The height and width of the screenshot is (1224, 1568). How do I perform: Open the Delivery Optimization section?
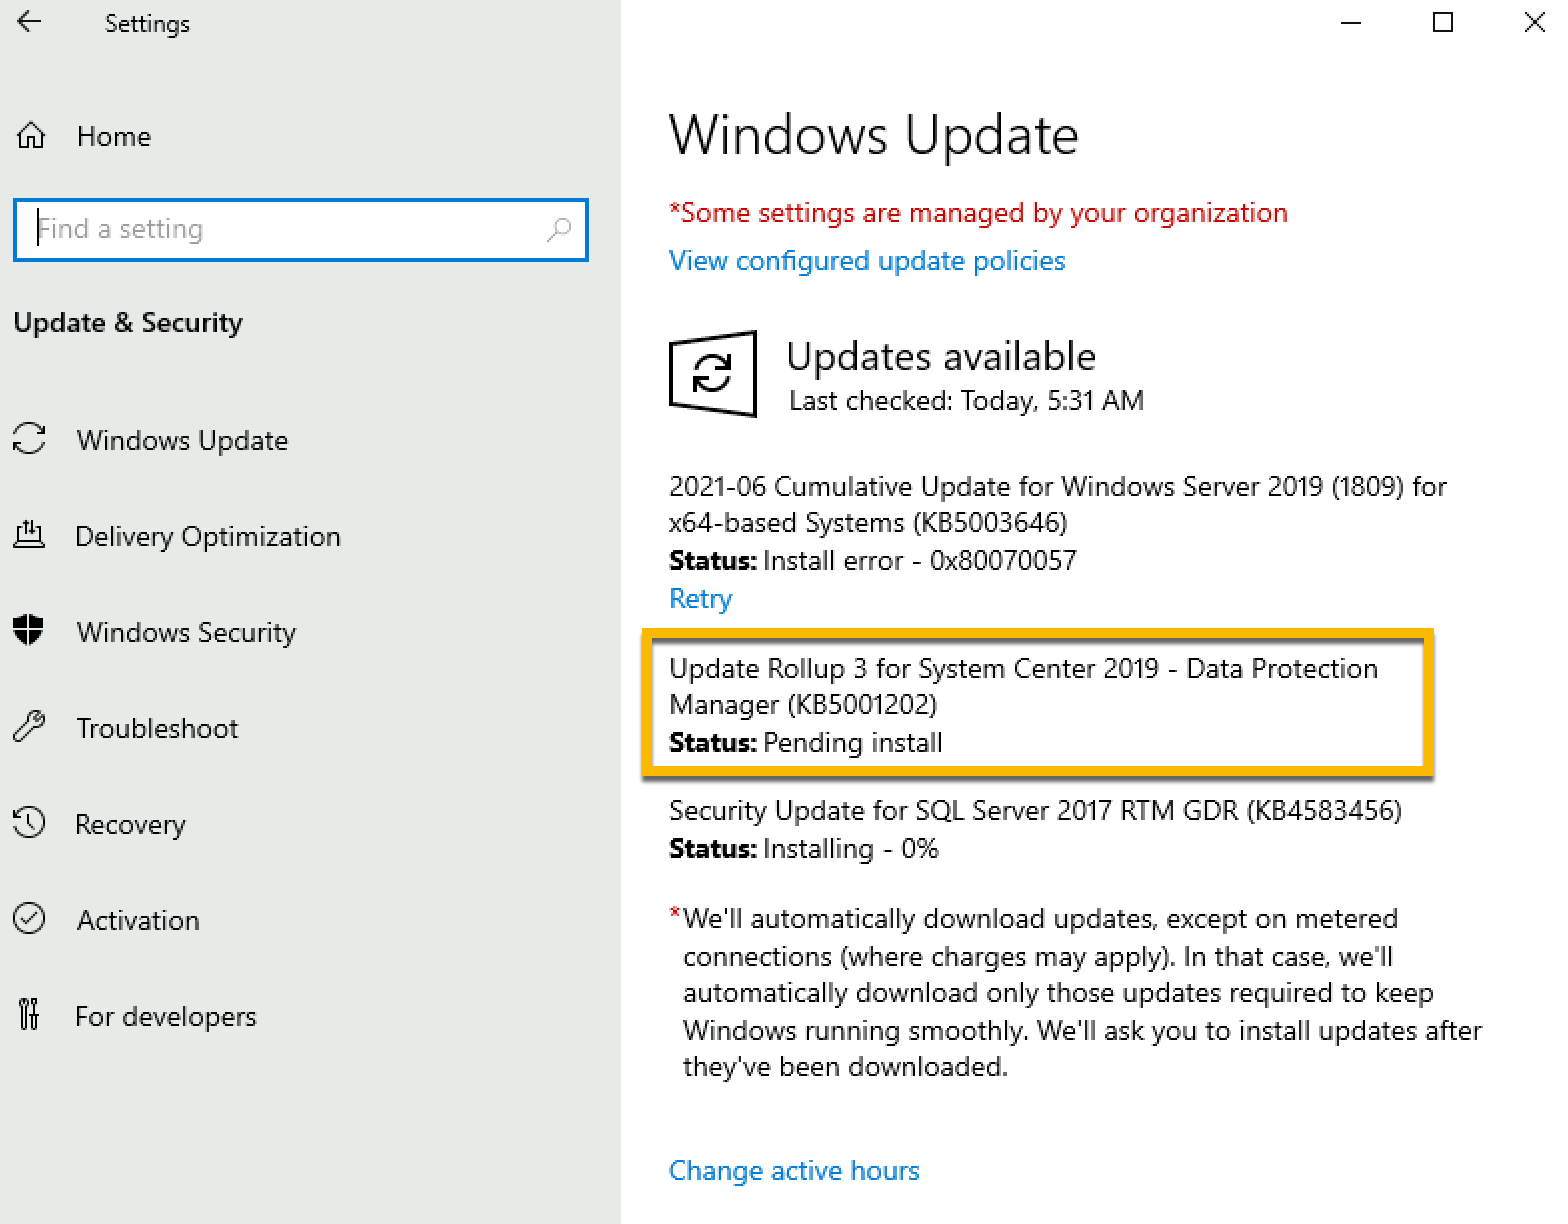[208, 536]
